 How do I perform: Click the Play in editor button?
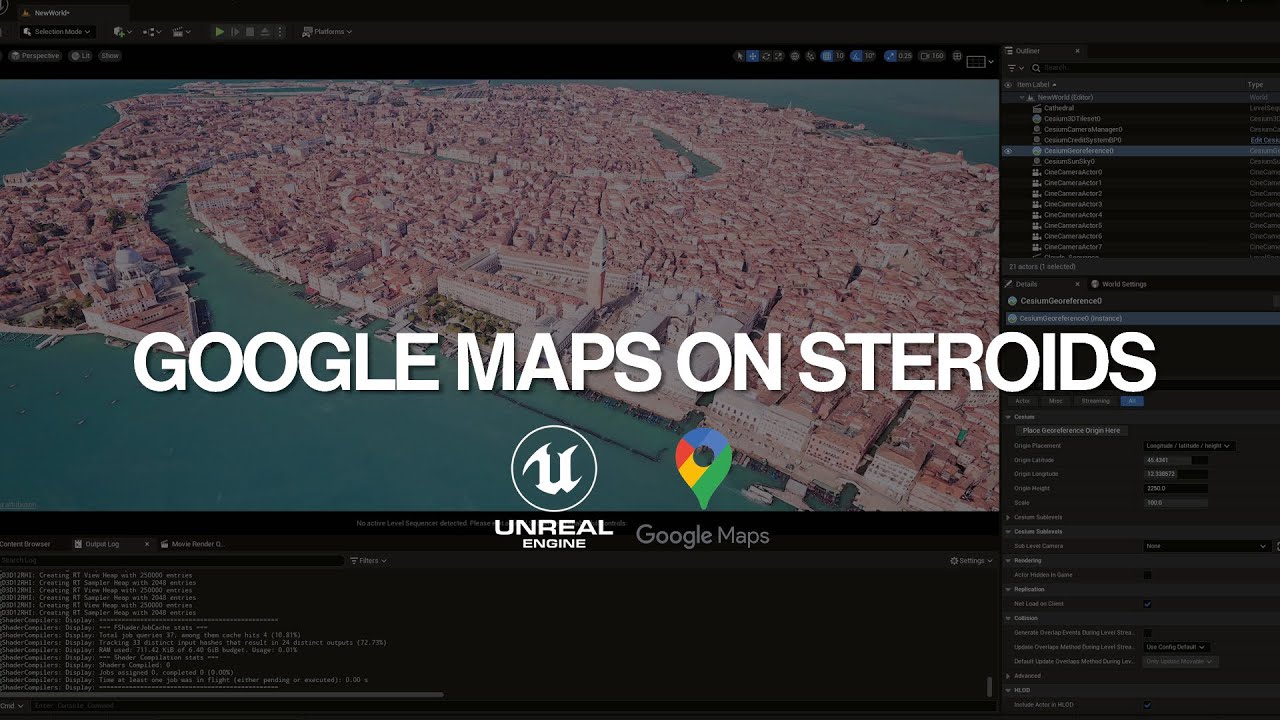[x=219, y=32]
